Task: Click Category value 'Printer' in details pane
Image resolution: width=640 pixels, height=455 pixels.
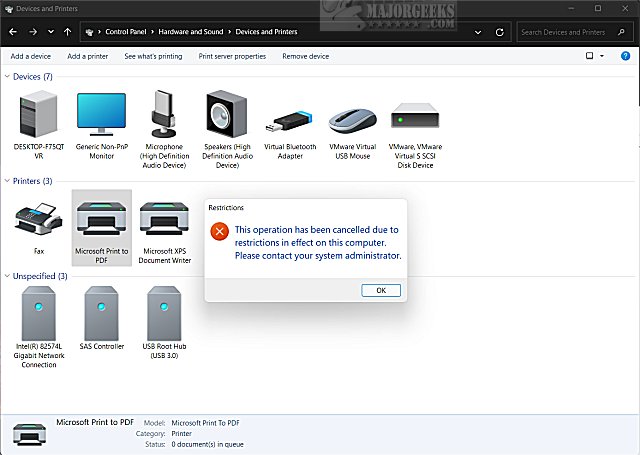Action: point(182,434)
